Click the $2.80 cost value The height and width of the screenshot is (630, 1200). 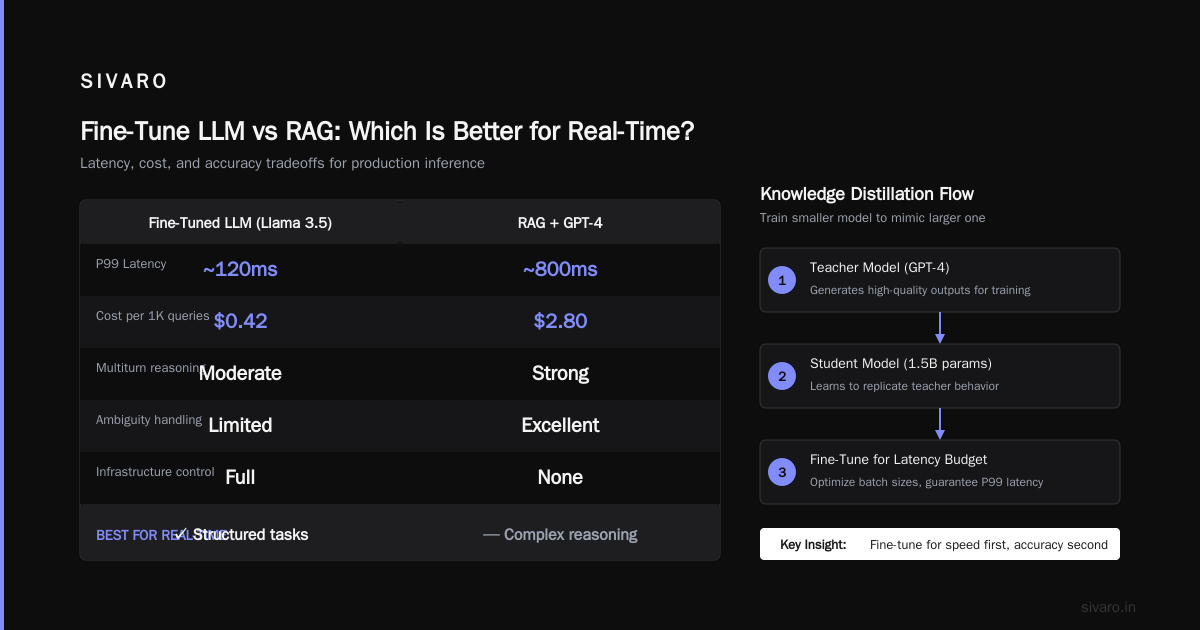point(560,321)
